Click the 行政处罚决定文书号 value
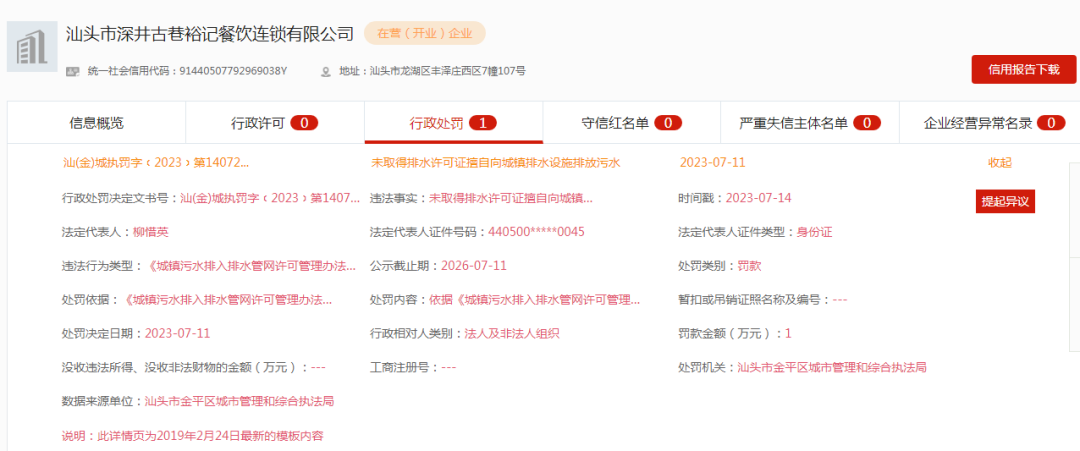1080x451 pixels. pyautogui.click(x=270, y=198)
